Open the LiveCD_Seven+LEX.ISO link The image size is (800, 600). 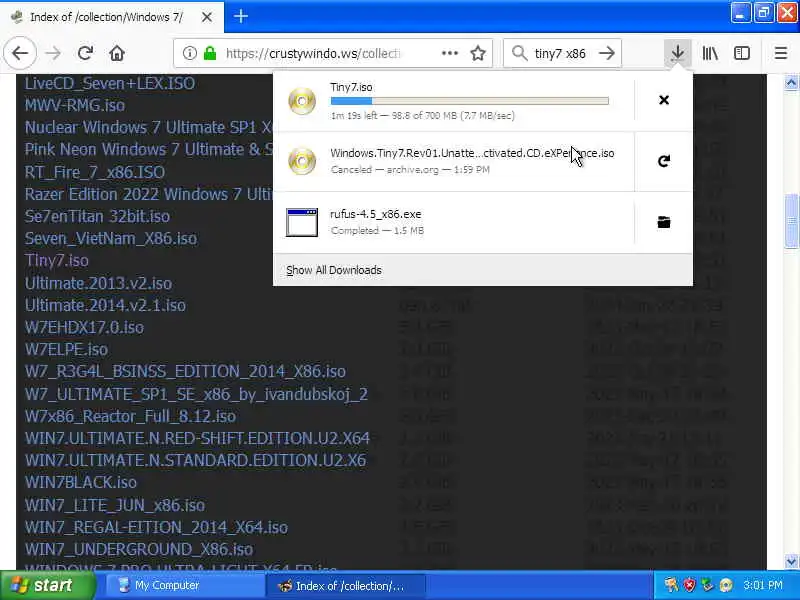coord(110,83)
